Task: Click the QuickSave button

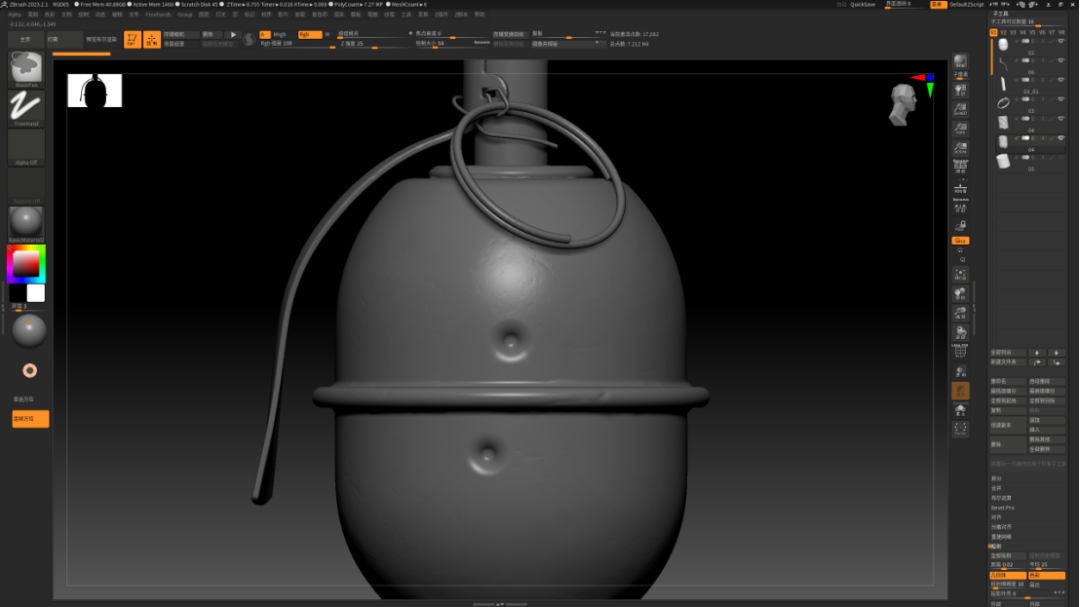Action: [862, 4]
